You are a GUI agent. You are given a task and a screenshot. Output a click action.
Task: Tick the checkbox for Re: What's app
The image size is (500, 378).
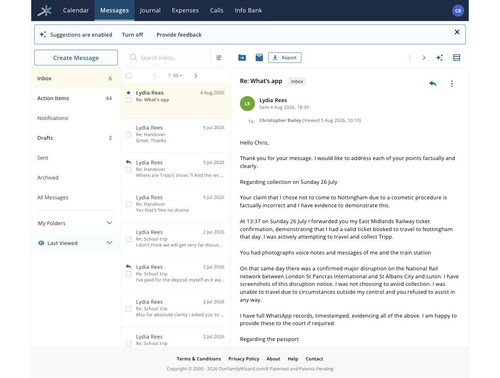(128, 100)
